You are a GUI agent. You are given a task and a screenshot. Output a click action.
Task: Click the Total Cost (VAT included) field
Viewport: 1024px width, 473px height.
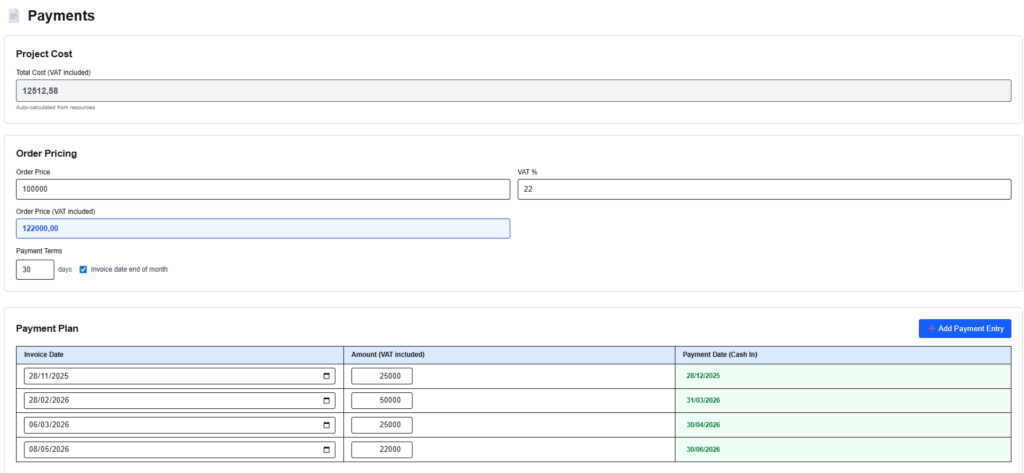click(513, 90)
